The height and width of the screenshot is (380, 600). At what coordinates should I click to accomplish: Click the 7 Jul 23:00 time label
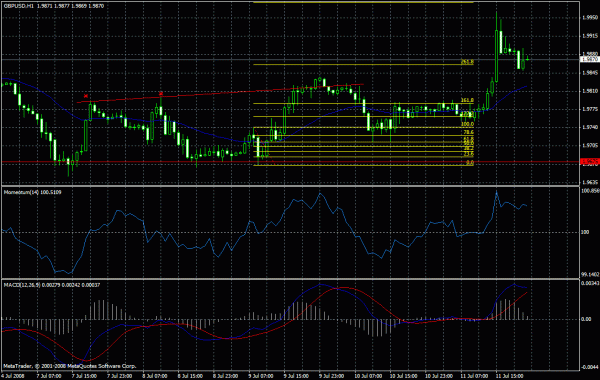coord(119,376)
